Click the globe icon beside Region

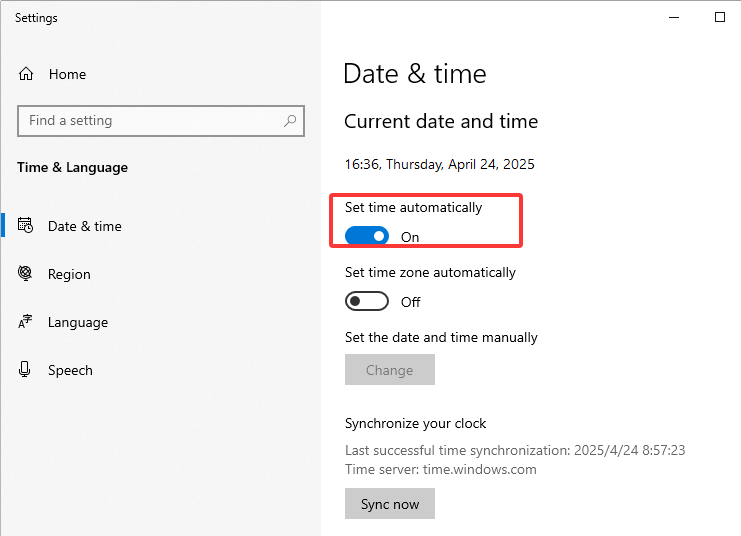click(x=26, y=274)
